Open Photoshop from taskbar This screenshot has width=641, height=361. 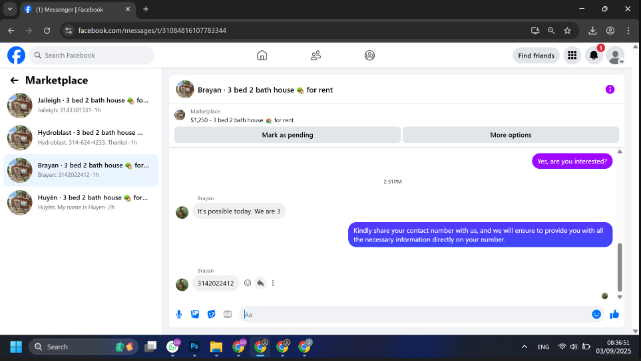pyautogui.click(x=194, y=347)
